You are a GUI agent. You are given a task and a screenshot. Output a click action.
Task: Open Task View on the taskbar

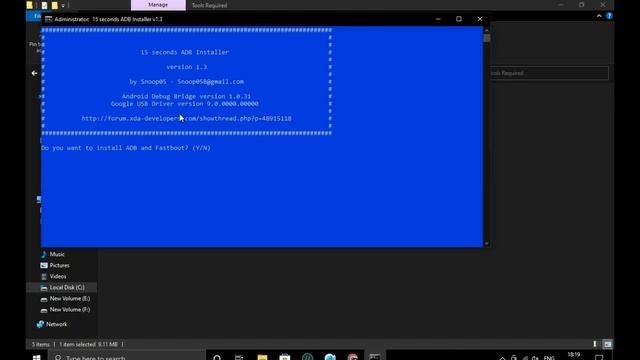pos(239,357)
